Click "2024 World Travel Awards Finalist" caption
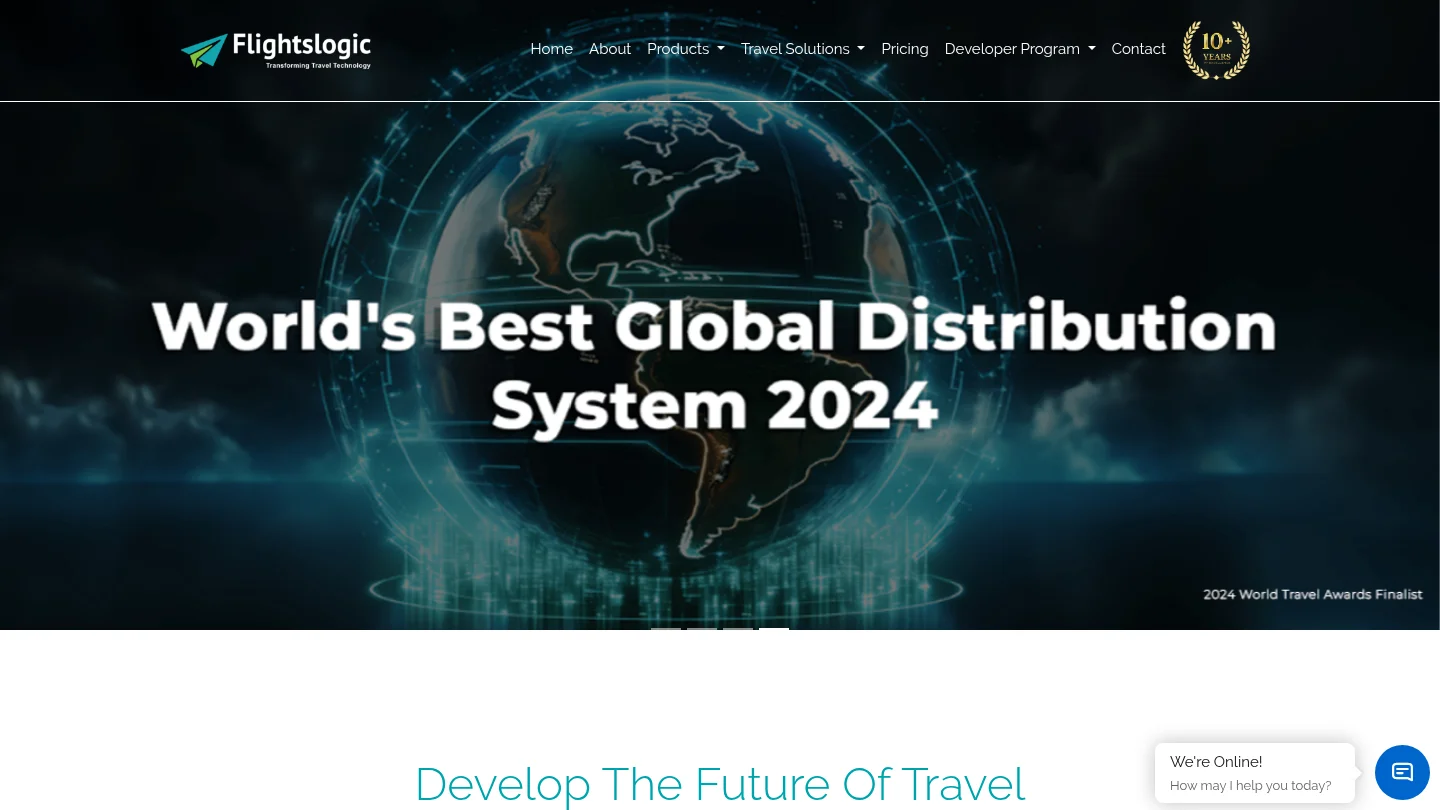The width and height of the screenshot is (1440, 810). point(1313,594)
